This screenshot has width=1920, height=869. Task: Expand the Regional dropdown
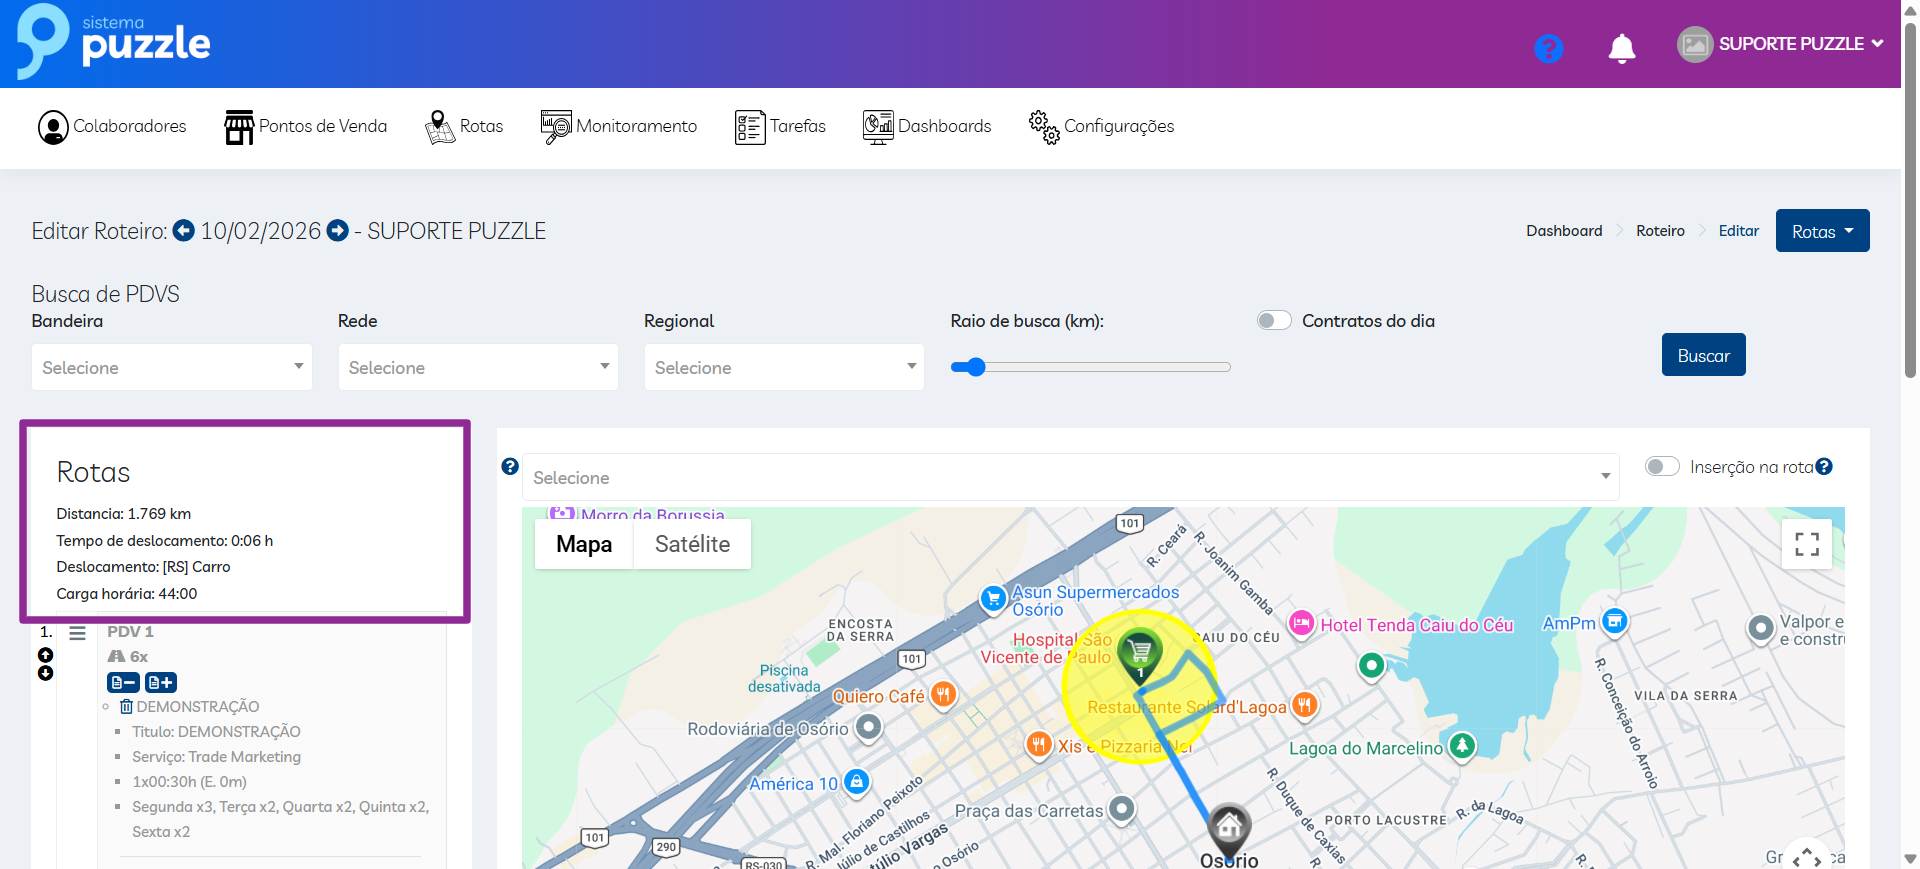(784, 367)
